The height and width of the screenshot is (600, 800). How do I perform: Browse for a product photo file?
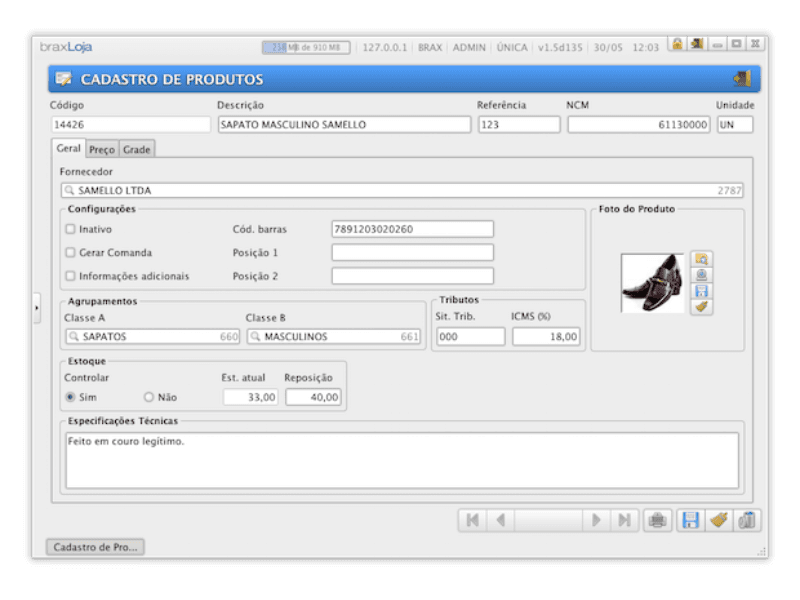click(702, 260)
